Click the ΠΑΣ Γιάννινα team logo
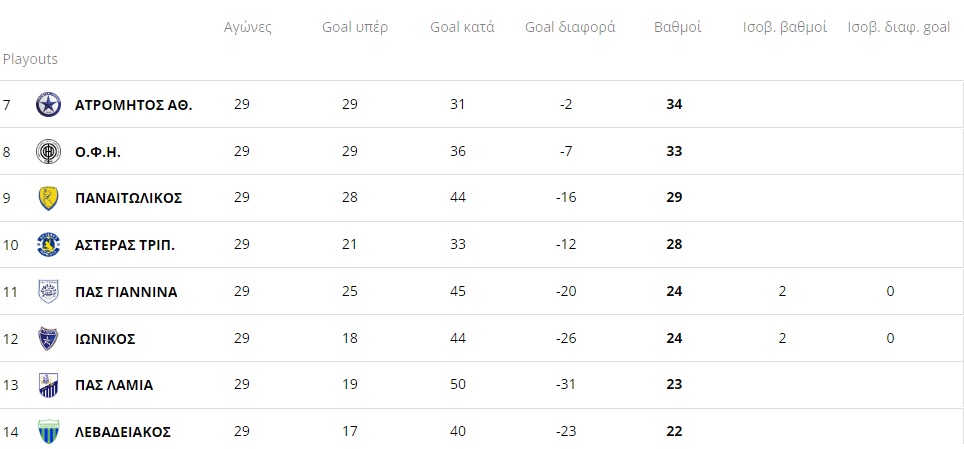964x449 pixels. pyautogui.click(x=49, y=292)
